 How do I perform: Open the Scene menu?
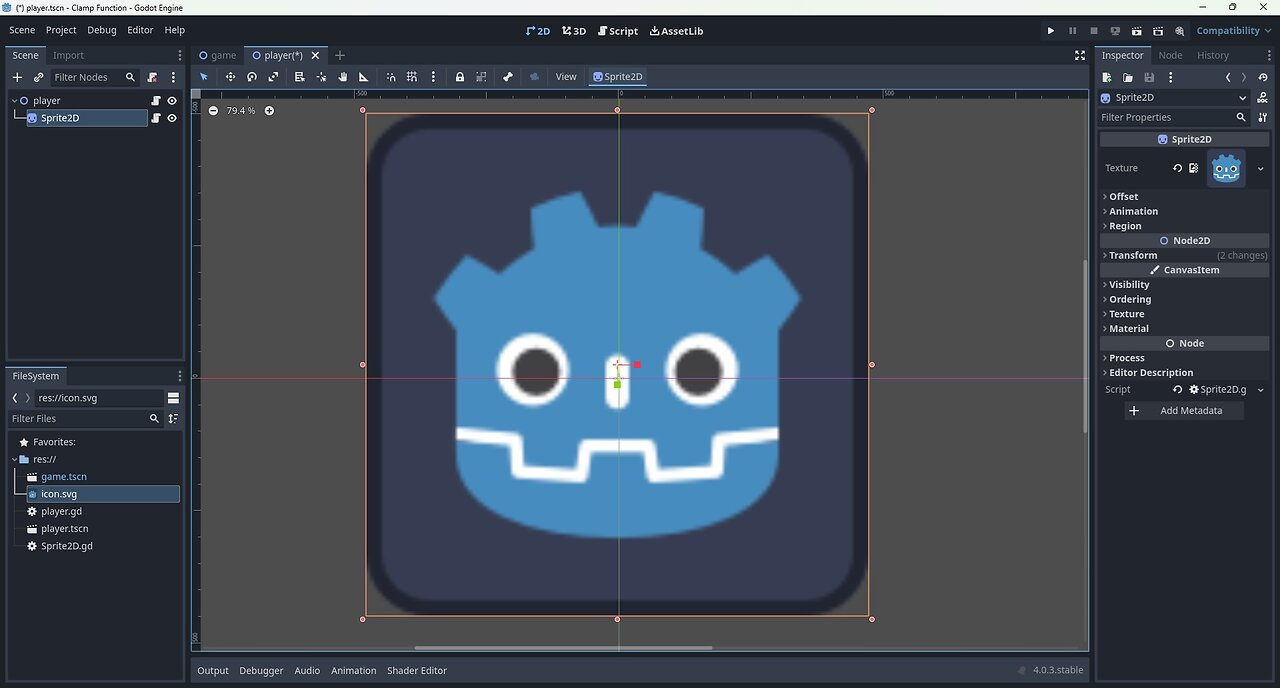22,30
